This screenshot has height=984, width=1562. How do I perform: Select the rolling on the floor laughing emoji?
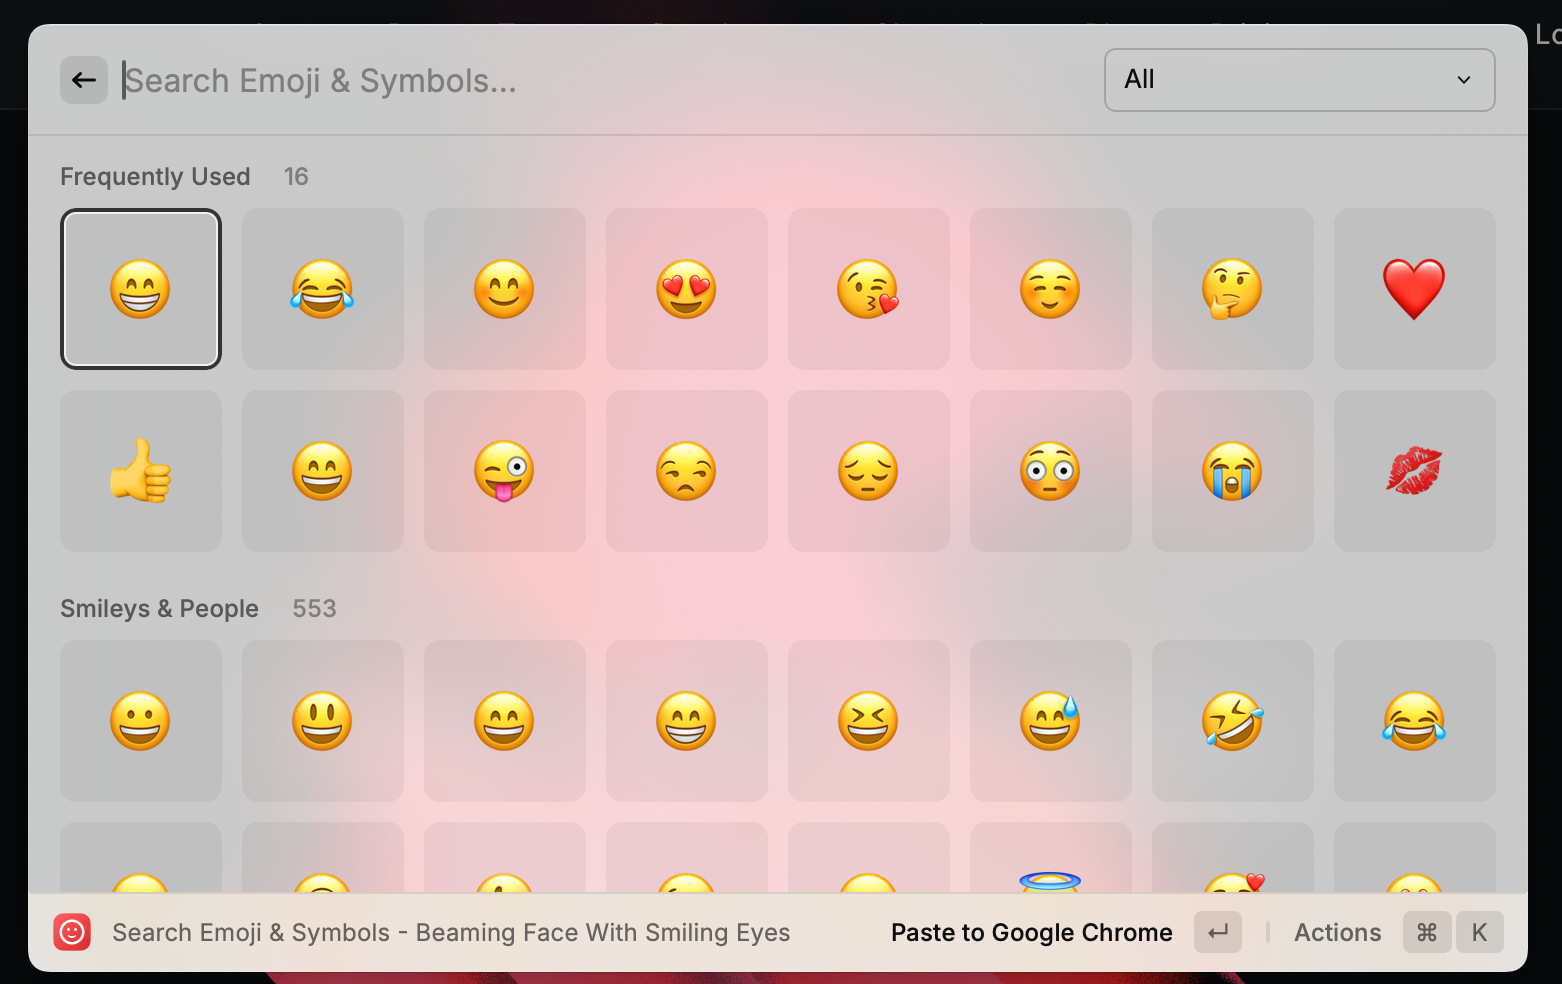(1232, 721)
